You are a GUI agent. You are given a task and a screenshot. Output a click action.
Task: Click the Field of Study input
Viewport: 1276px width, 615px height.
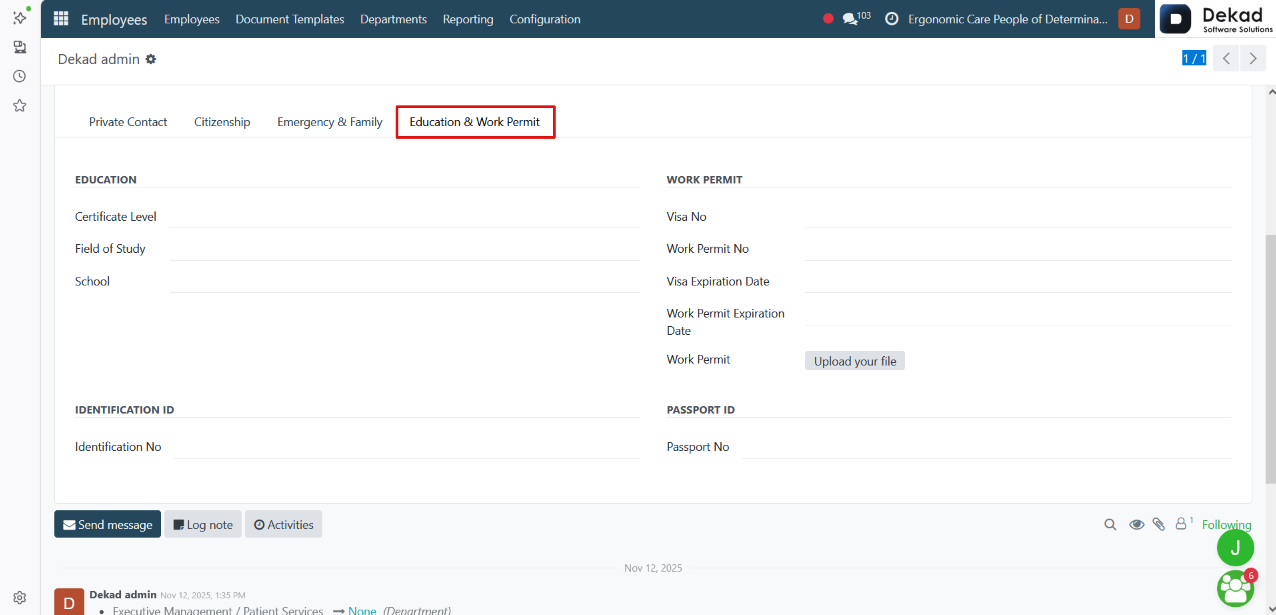coord(404,248)
